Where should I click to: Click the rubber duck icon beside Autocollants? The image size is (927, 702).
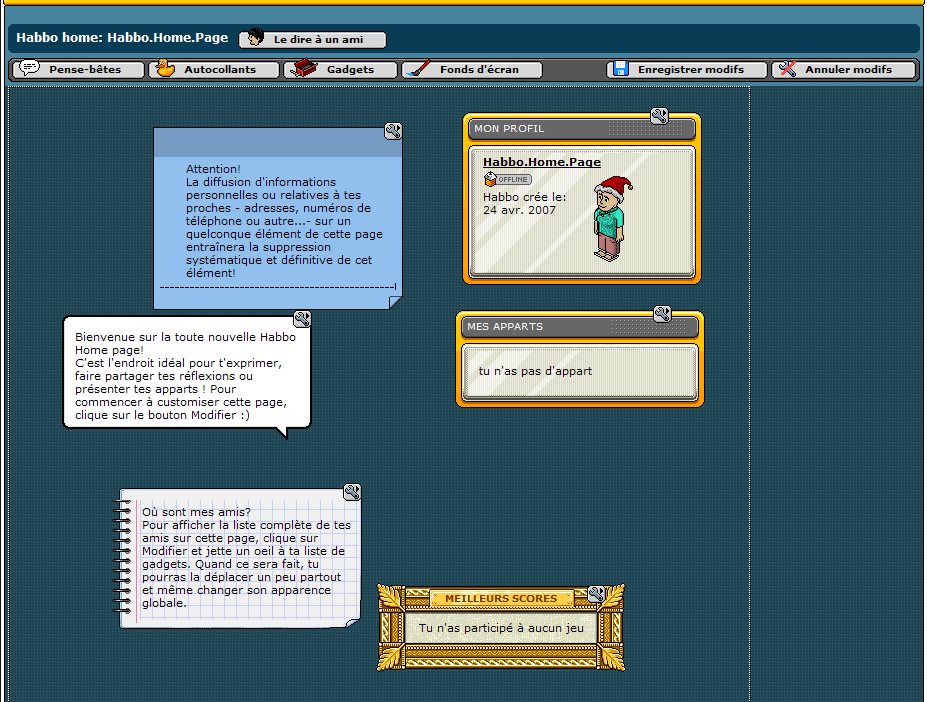point(166,68)
